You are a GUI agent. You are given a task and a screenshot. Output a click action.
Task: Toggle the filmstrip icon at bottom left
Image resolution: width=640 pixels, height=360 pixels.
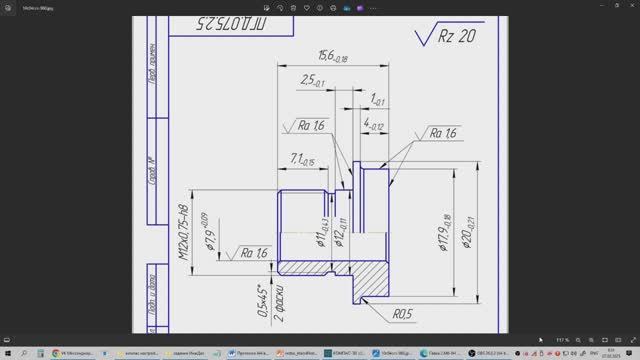coord(7,340)
